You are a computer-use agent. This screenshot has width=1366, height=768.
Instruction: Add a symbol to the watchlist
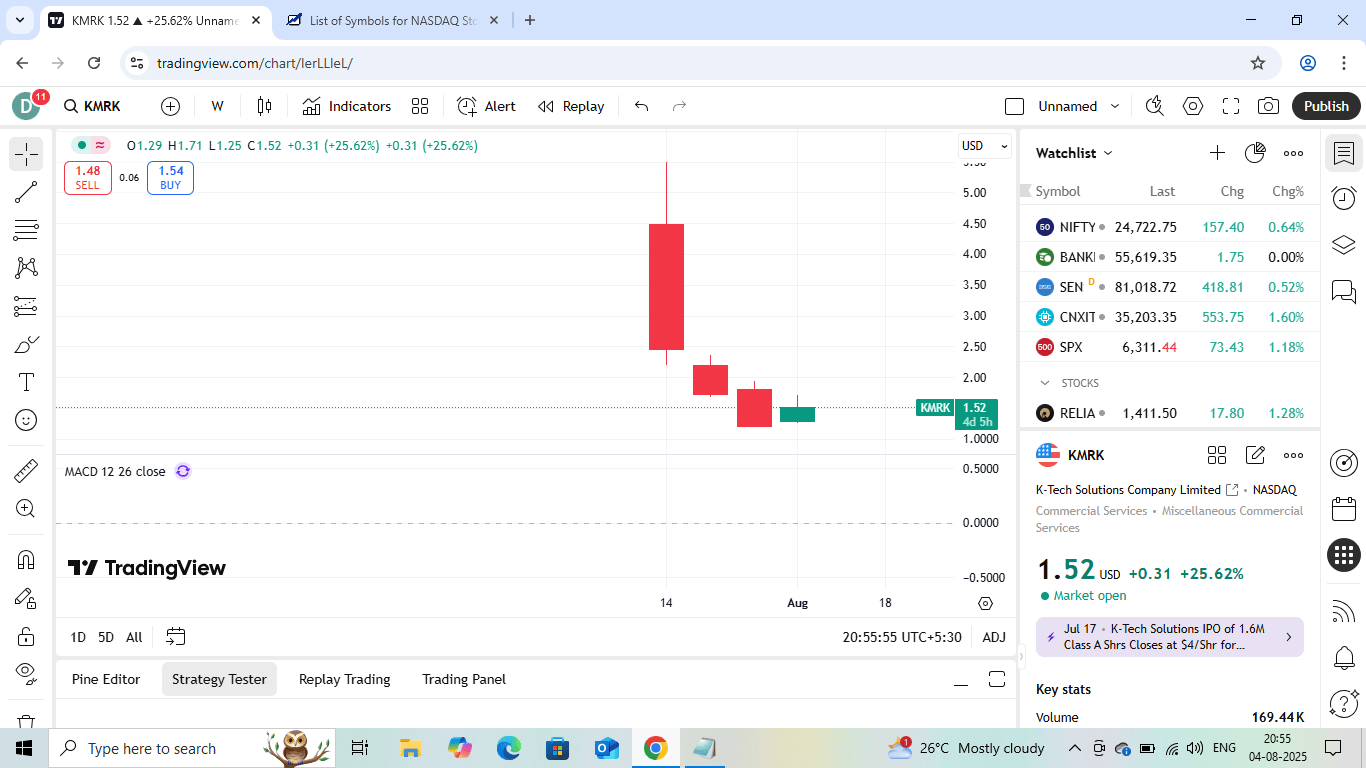(x=1217, y=153)
